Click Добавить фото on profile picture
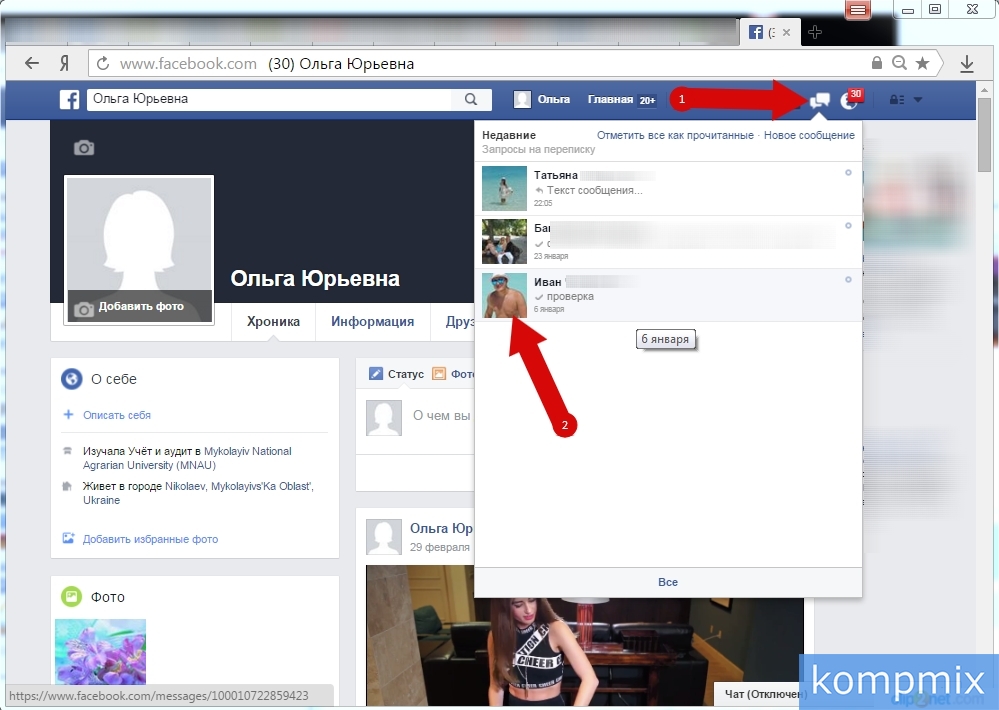The width and height of the screenshot is (999, 710). click(x=140, y=307)
